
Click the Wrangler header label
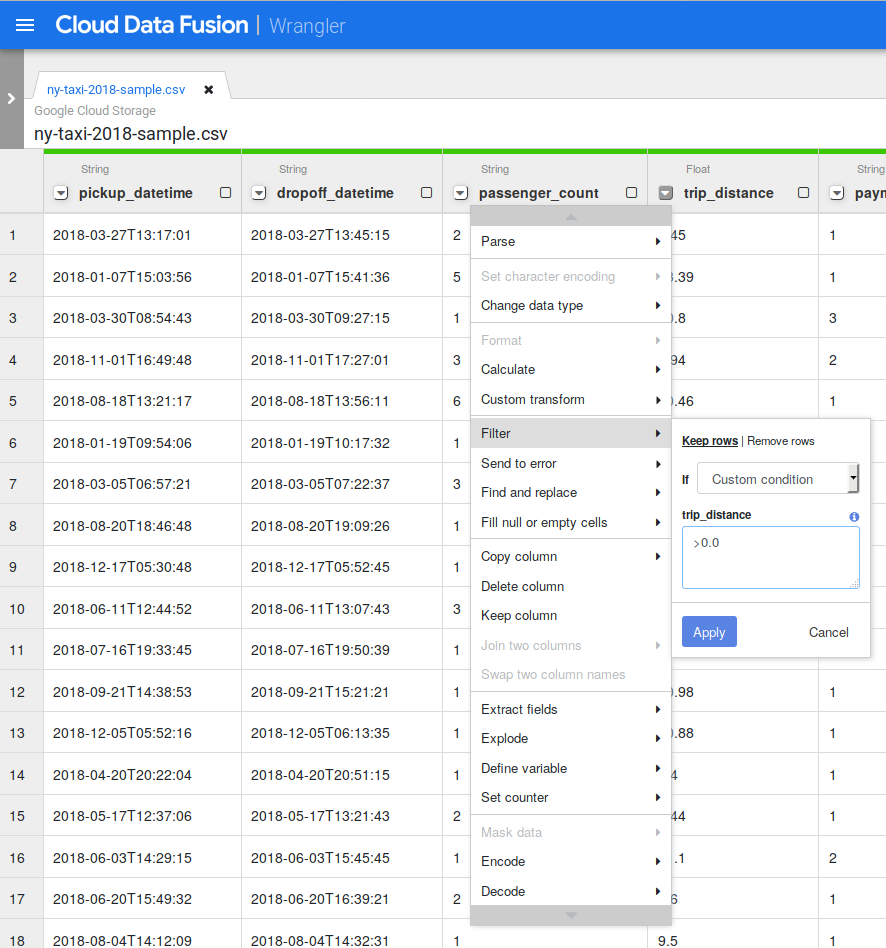point(307,26)
